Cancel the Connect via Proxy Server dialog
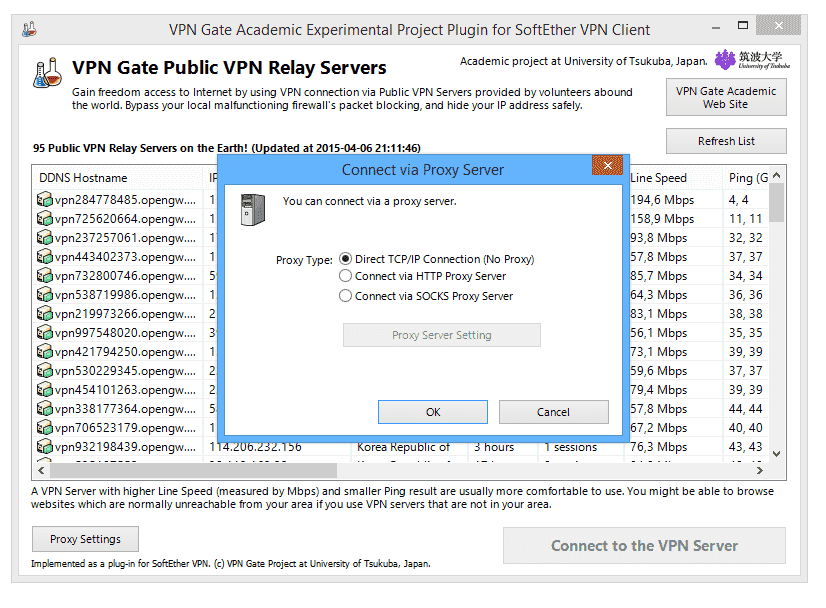The height and width of the screenshot is (608, 826). click(x=553, y=412)
